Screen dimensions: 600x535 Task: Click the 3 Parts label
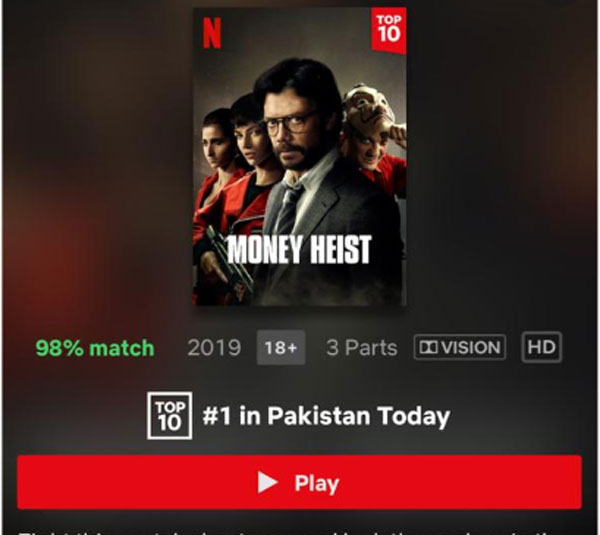(362, 348)
